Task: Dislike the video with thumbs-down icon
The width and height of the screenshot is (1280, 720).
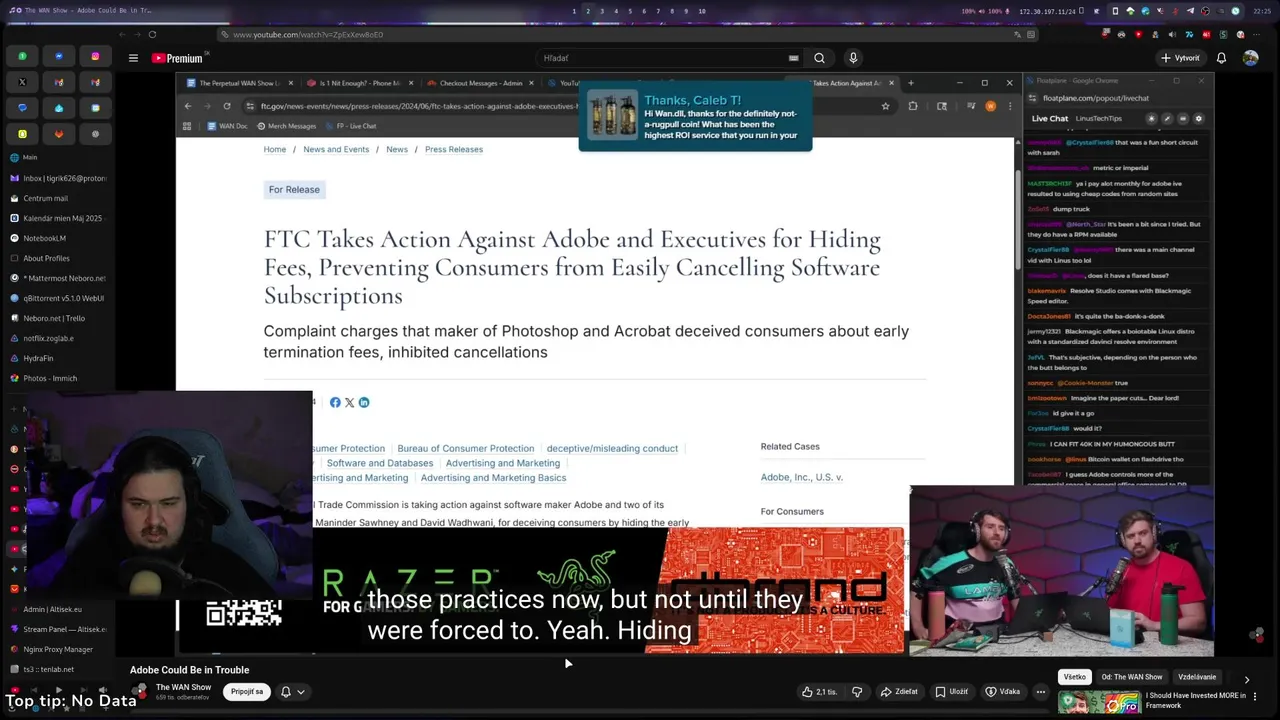Action: point(857,691)
